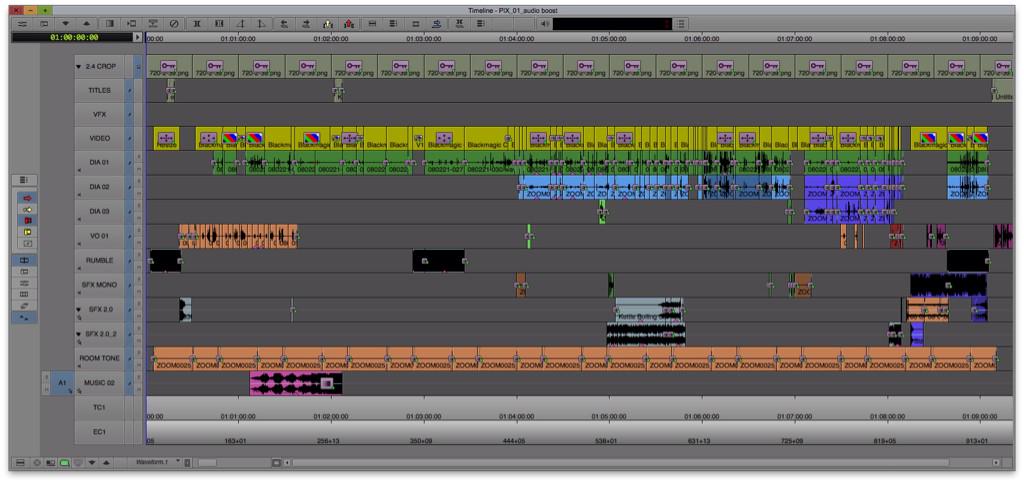The width and height of the screenshot is (1024, 483).
Task: Select the red overwrite trim tool
Action: pyautogui.click(x=27, y=221)
